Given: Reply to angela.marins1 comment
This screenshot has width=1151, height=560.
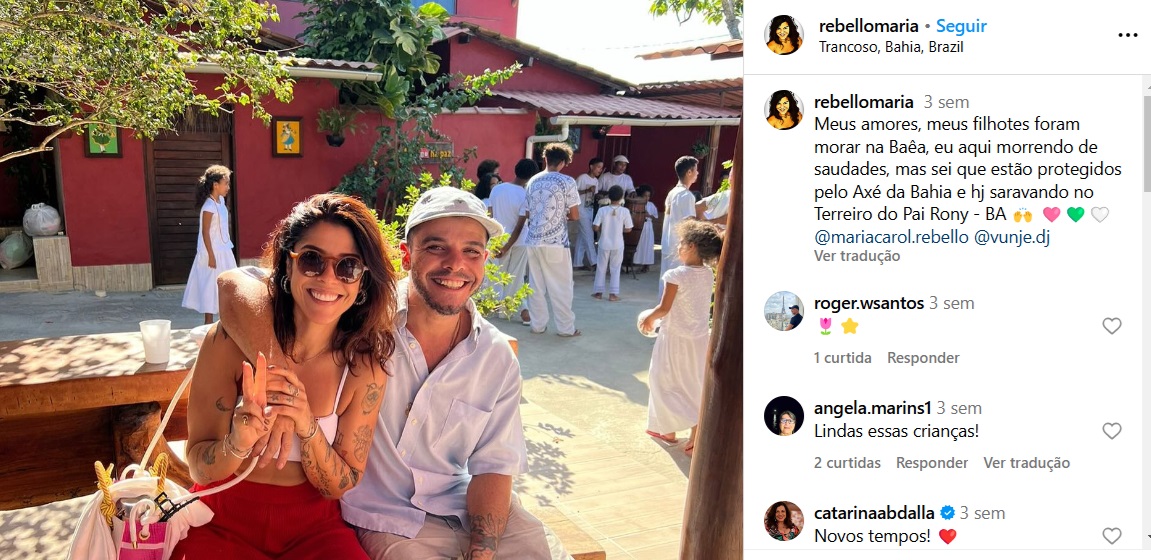Looking at the screenshot, I should pyautogui.click(x=932, y=463).
